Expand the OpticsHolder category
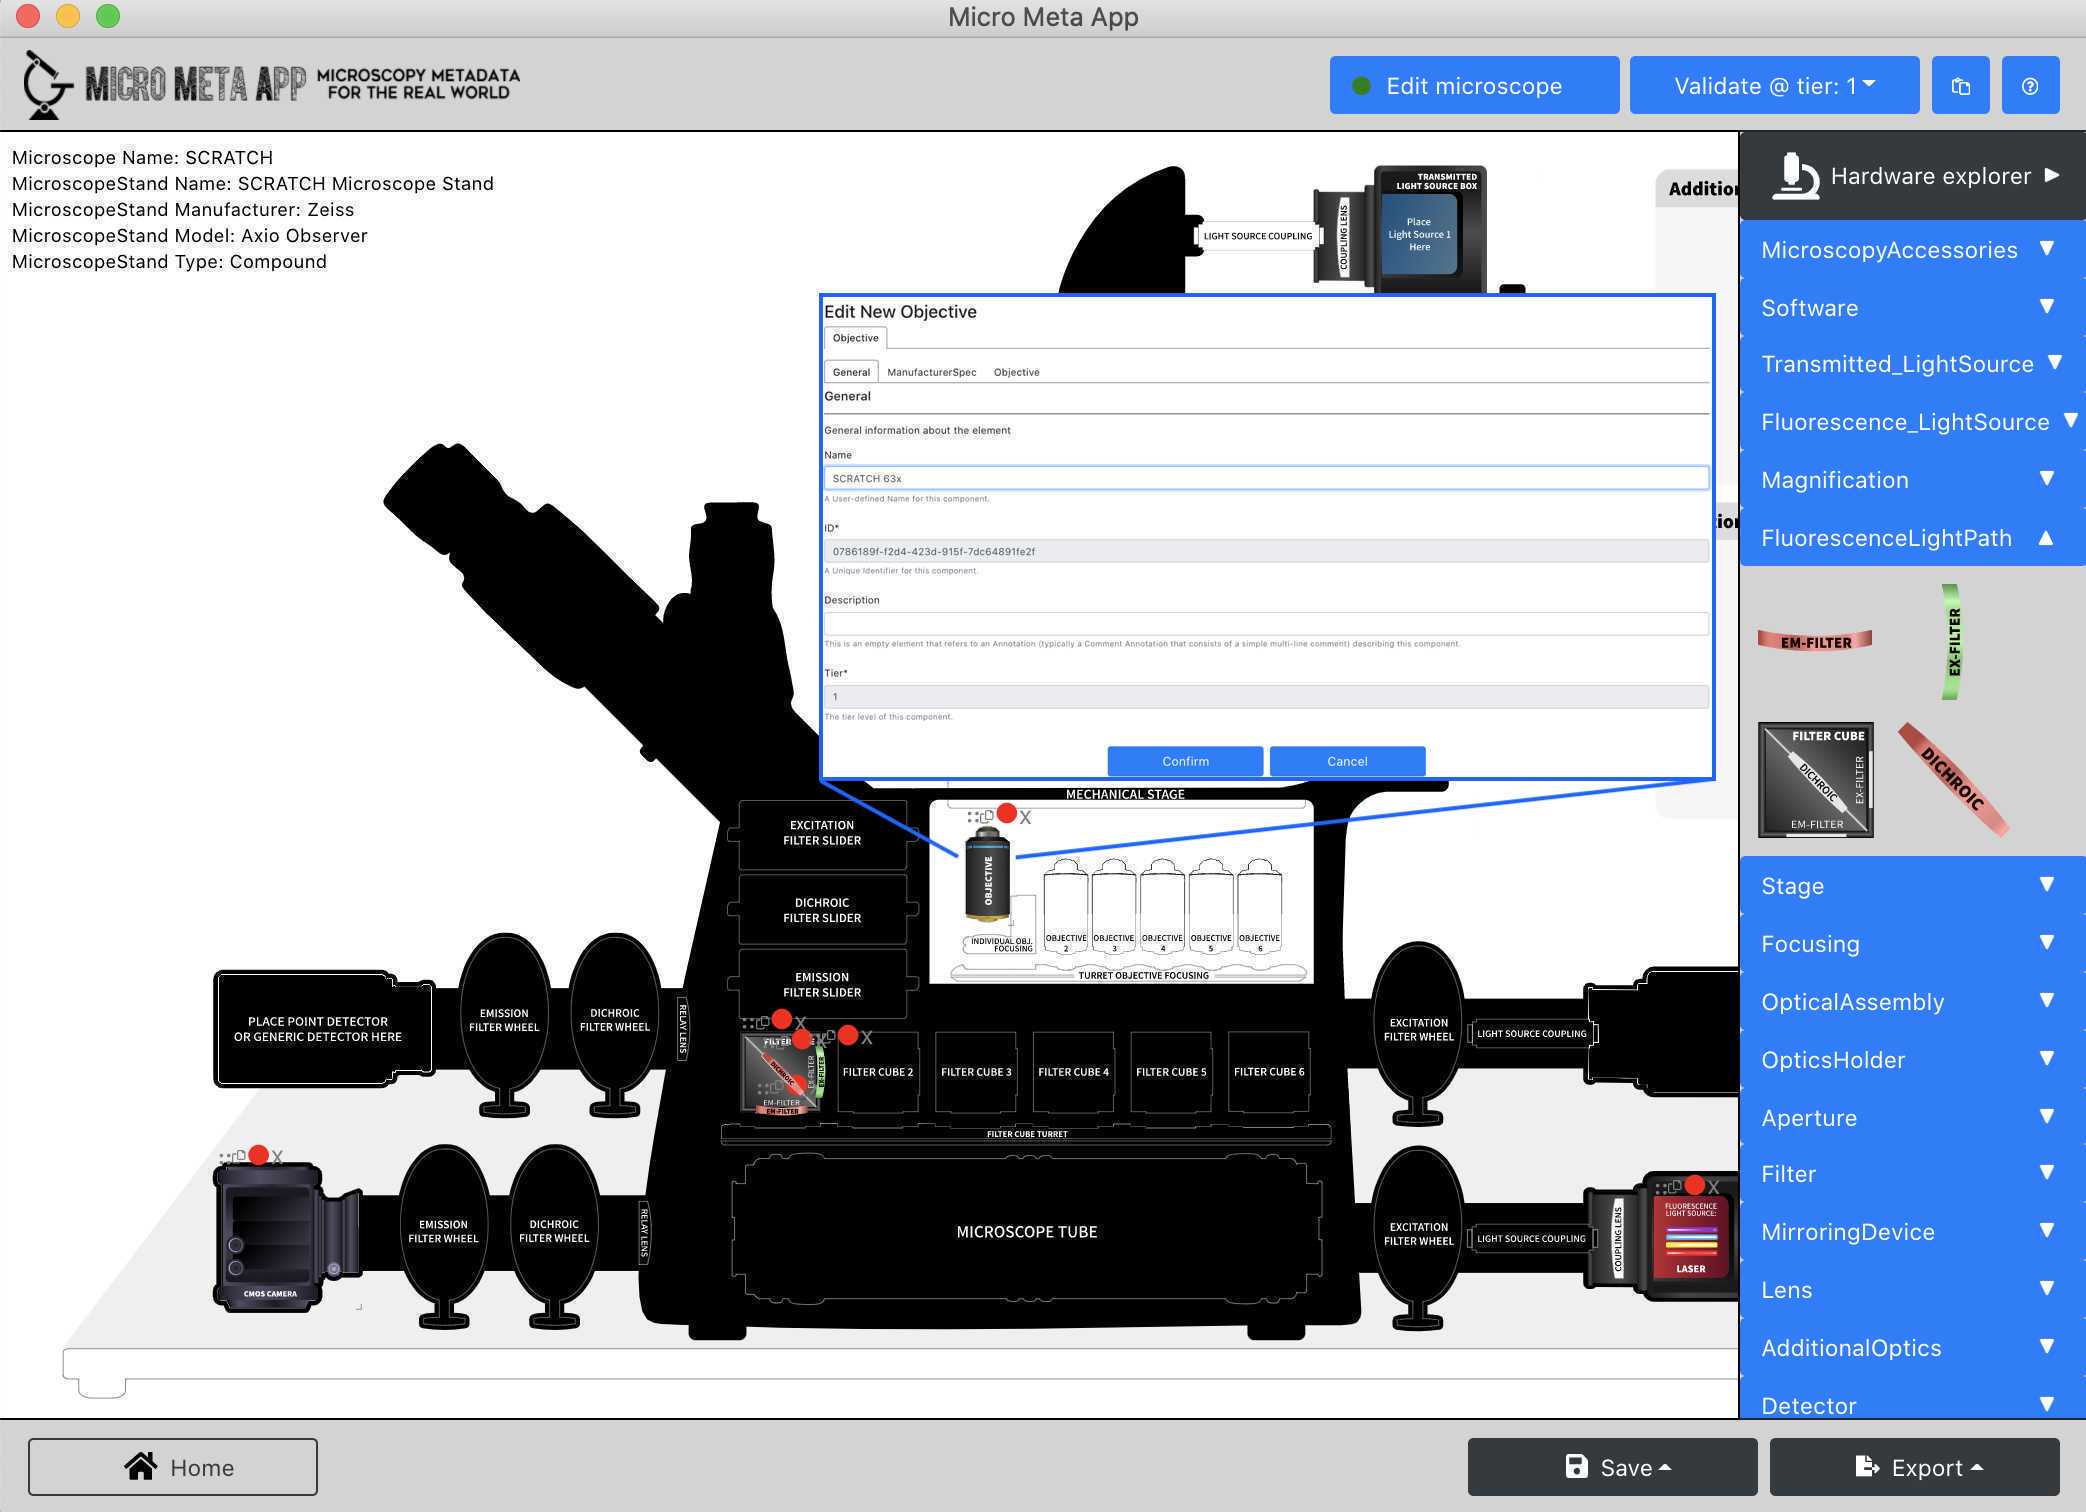2086x1512 pixels. [1913, 1060]
